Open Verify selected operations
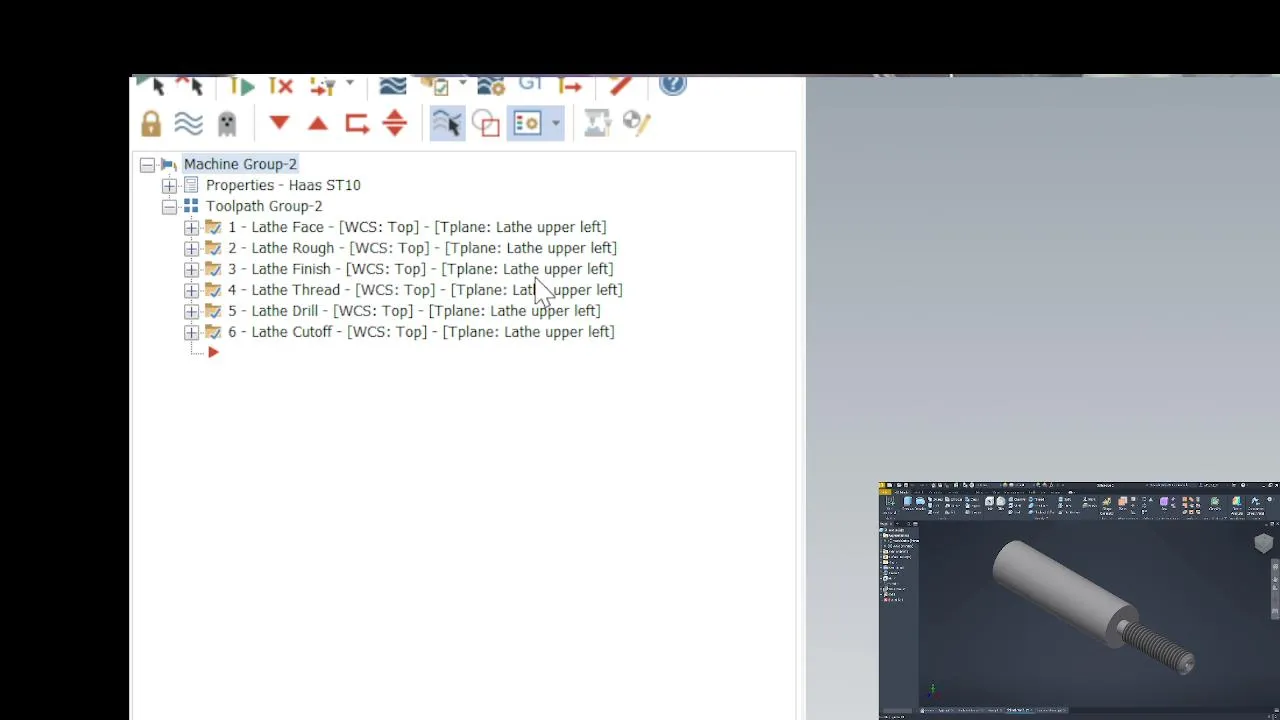Viewport: 1280px width, 720px height. 434,87
